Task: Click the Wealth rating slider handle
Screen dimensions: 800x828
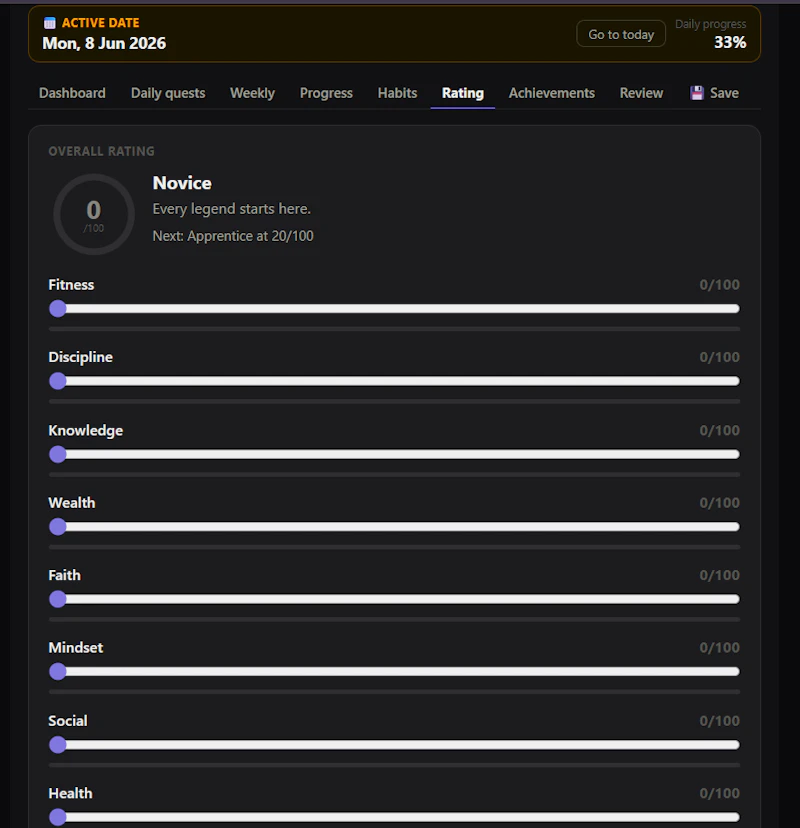Action: pos(58,526)
